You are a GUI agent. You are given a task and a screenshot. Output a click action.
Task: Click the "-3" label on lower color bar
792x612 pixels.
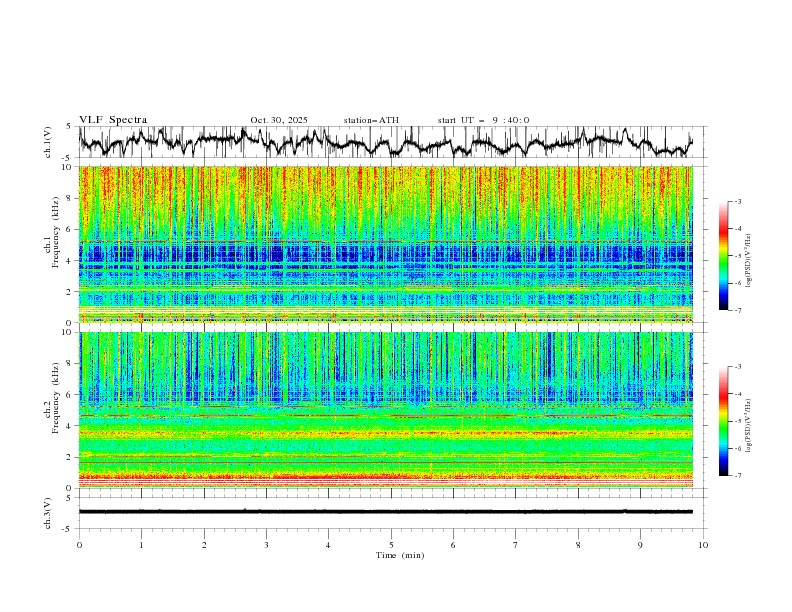click(x=738, y=367)
